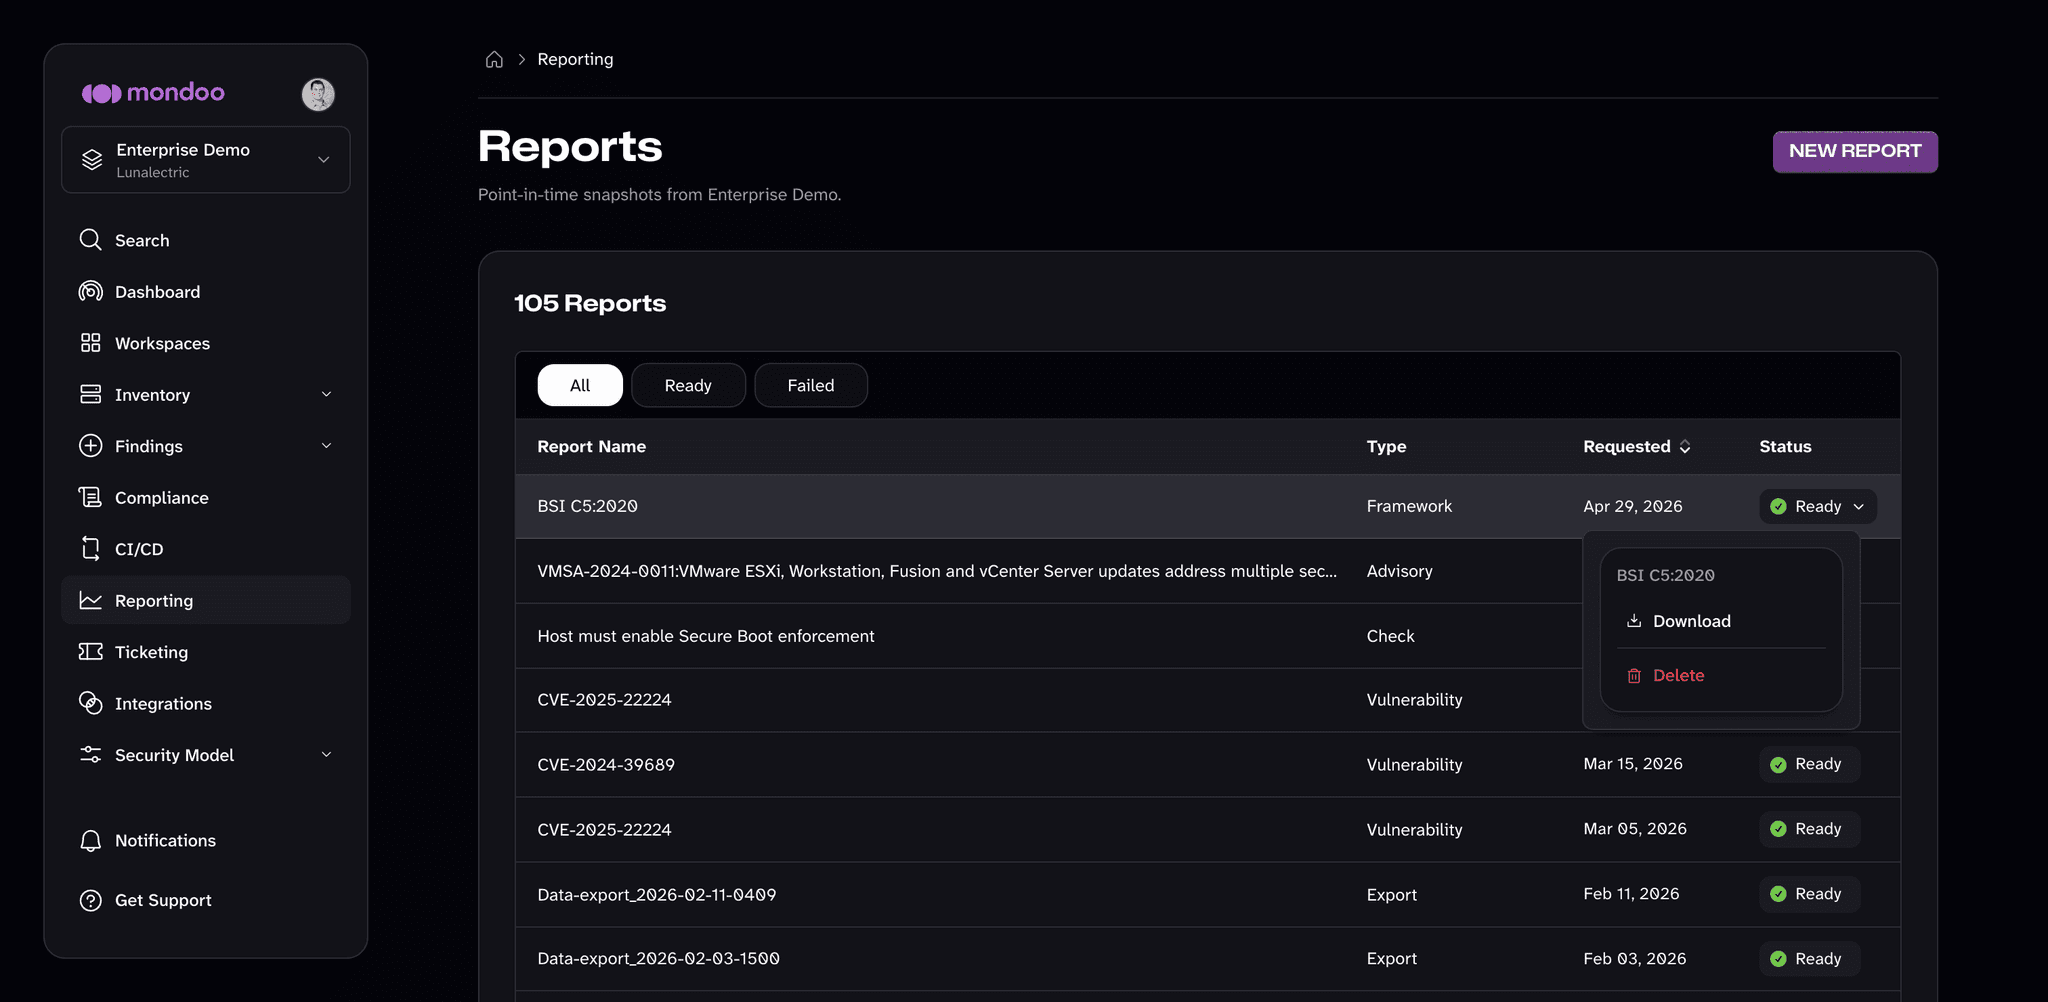The image size is (2048, 1002).
Task: Click the Inventory server icon
Action: pos(91,394)
